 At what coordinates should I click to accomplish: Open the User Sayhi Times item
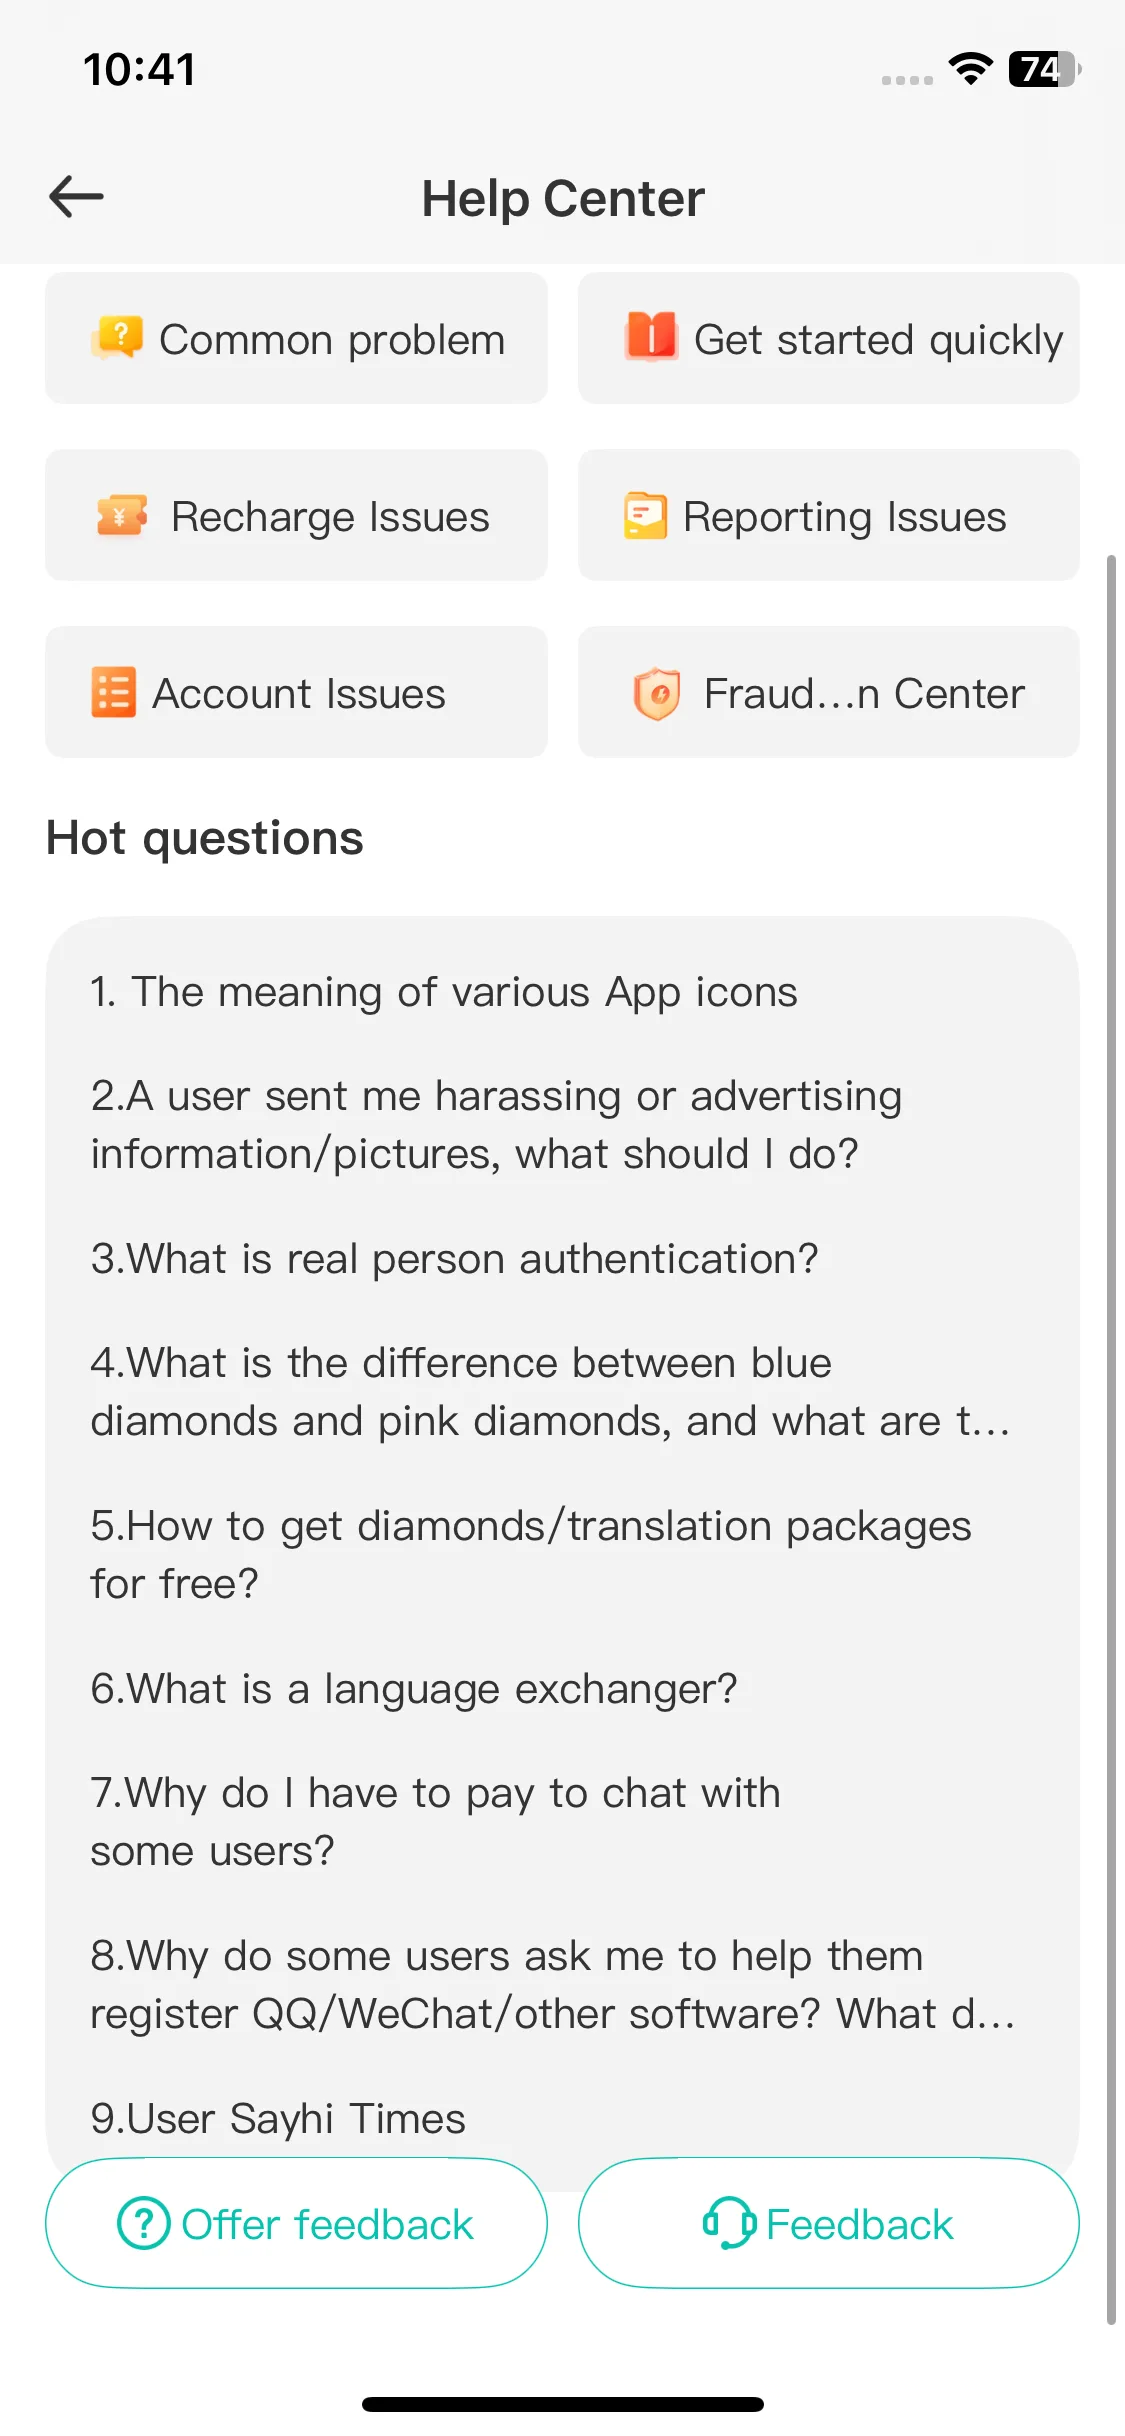pos(278,2119)
